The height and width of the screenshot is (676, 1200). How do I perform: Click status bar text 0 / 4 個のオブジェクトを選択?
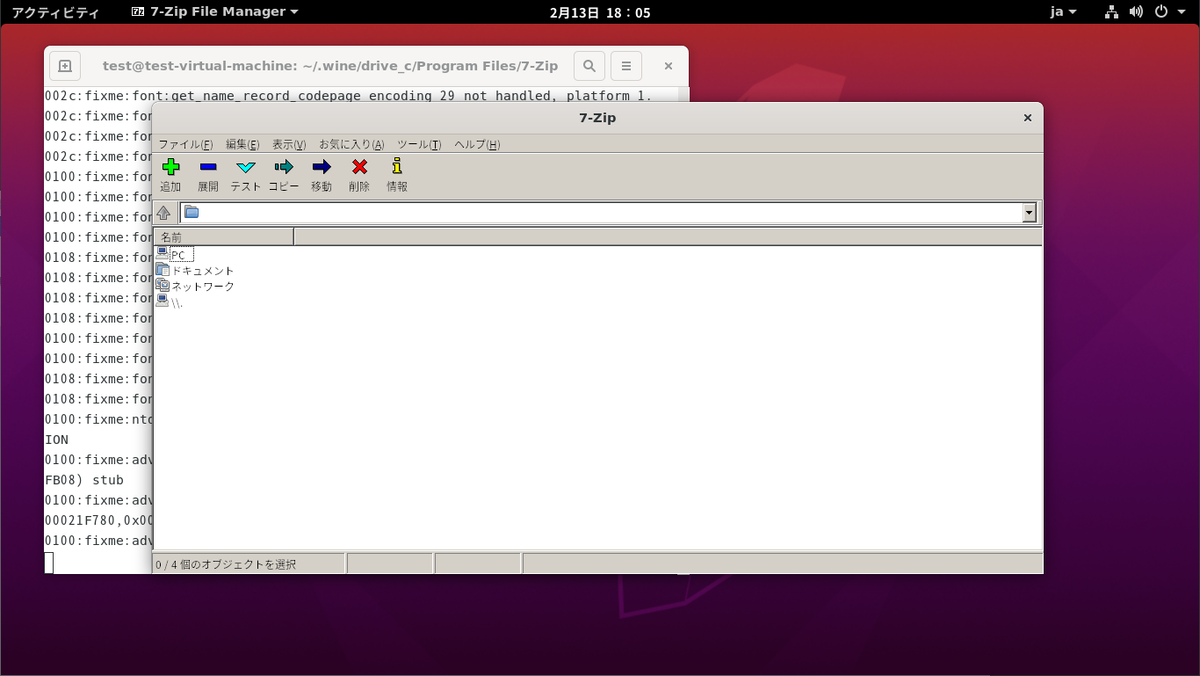[226, 564]
